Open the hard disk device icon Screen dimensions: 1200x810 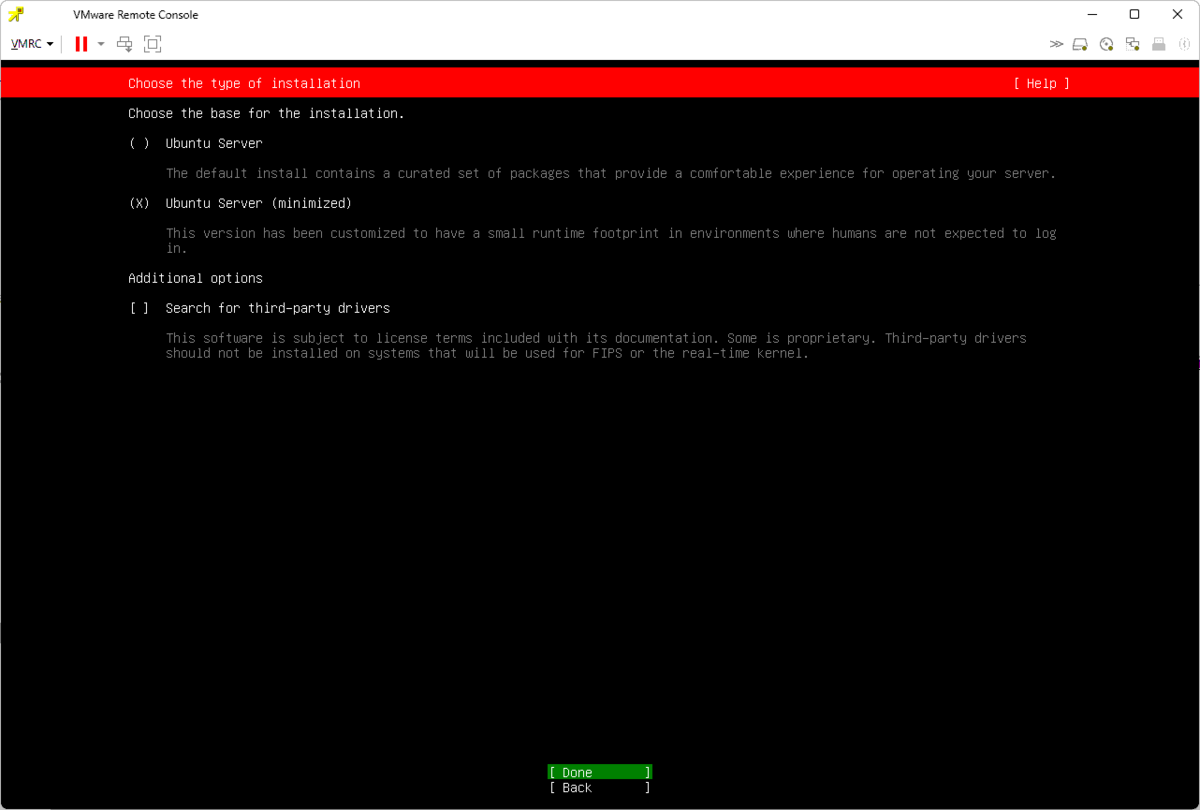tap(1080, 44)
